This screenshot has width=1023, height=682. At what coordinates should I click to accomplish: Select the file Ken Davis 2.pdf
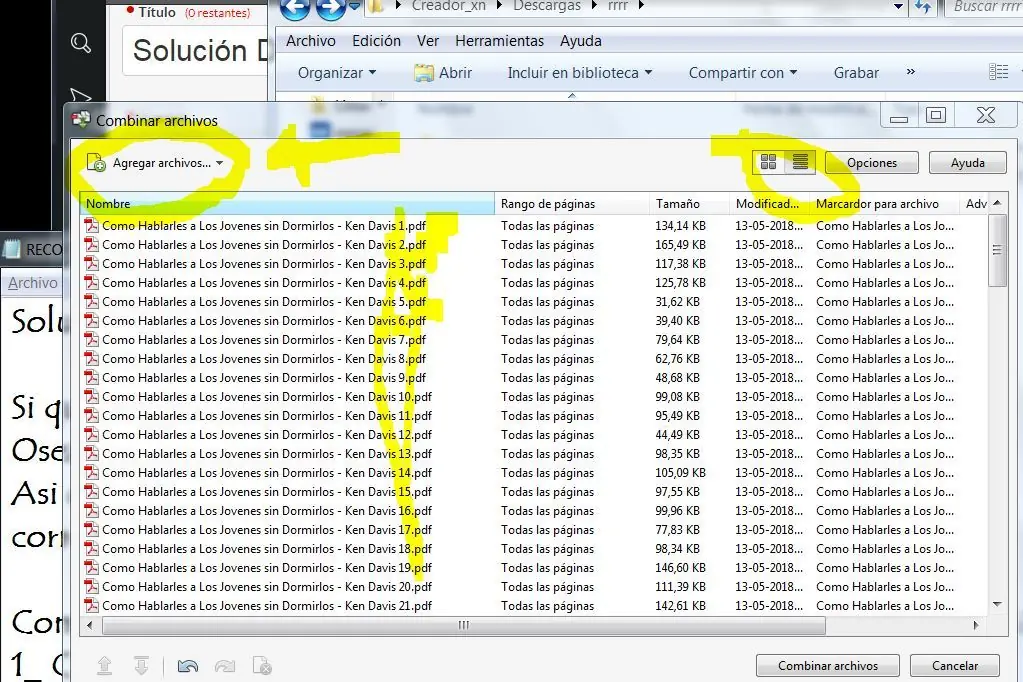pyautogui.click(x=264, y=245)
